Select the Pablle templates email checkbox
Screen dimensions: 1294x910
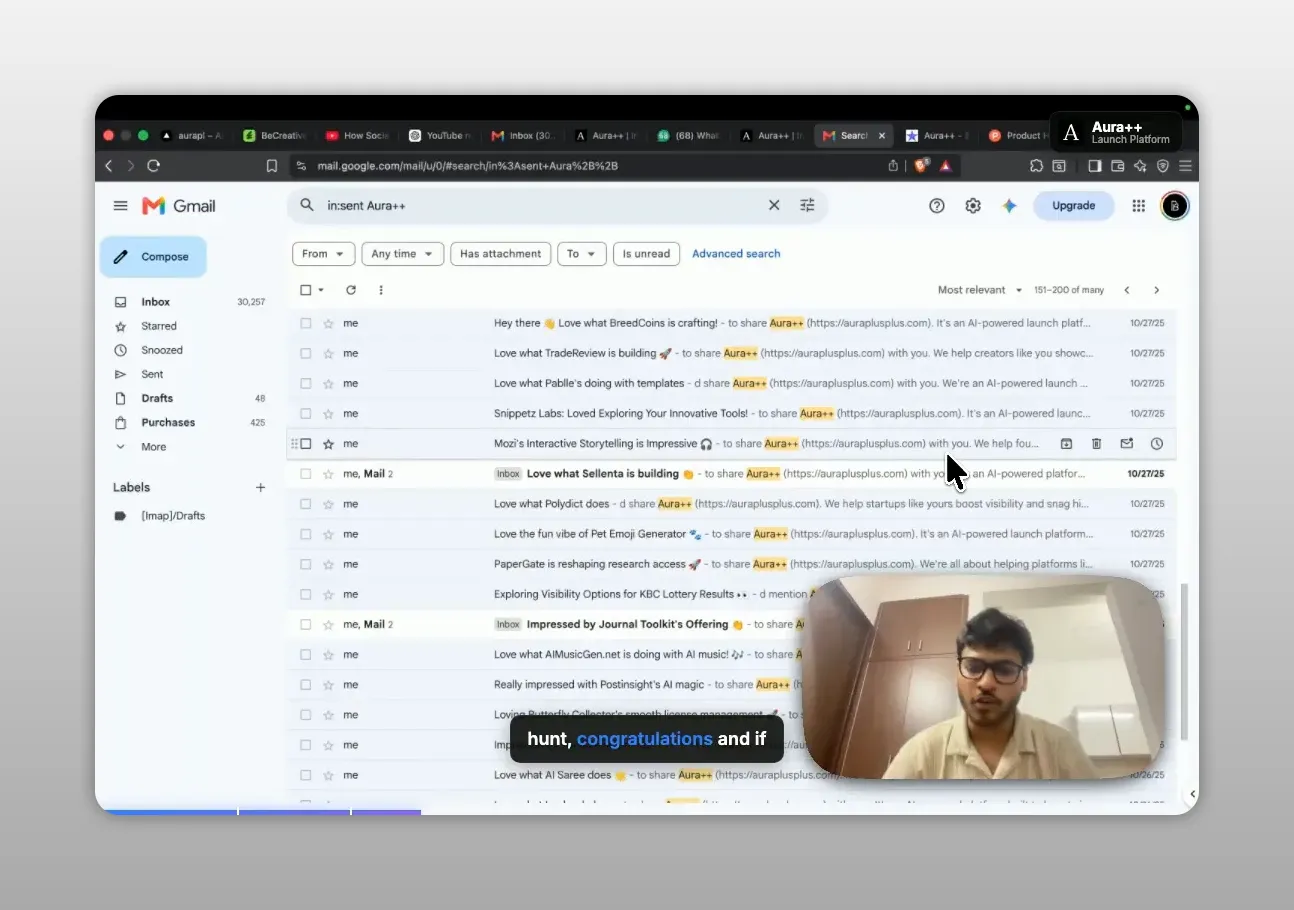[306, 384]
